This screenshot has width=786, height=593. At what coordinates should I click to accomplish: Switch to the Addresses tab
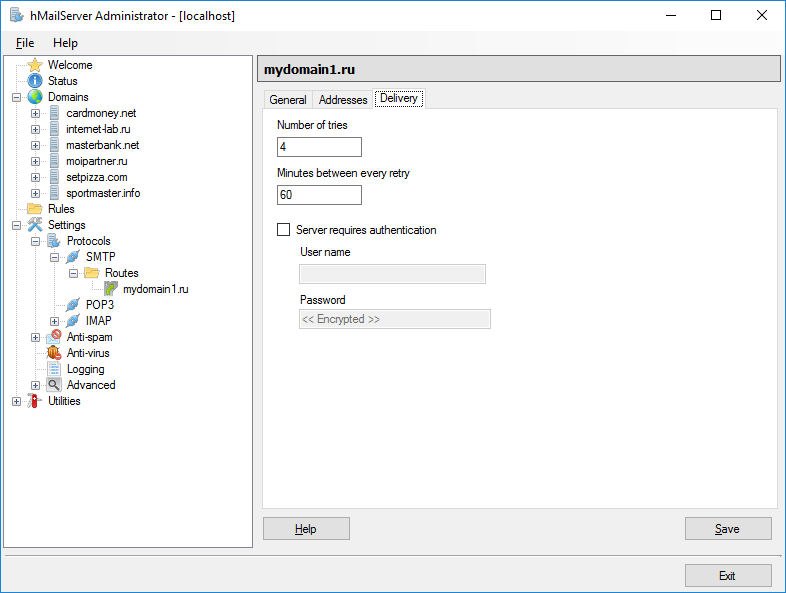tap(343, 100)
